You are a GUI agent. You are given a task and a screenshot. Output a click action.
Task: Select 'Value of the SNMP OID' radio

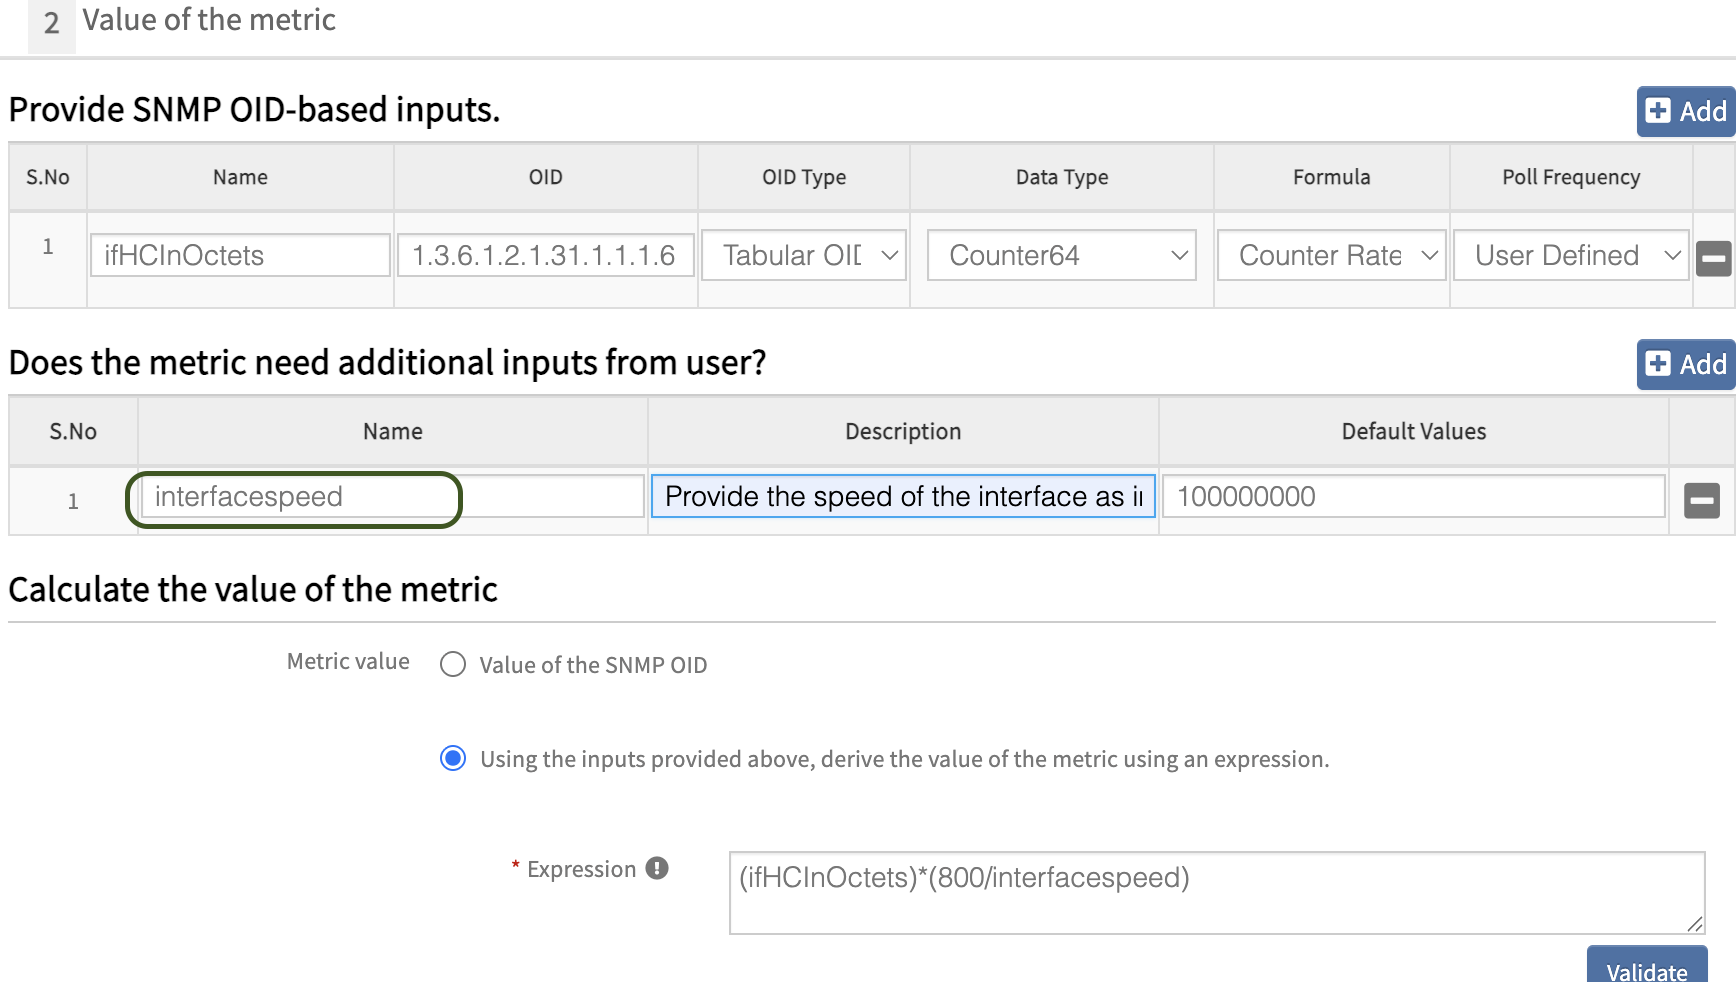tap(453, 665)
